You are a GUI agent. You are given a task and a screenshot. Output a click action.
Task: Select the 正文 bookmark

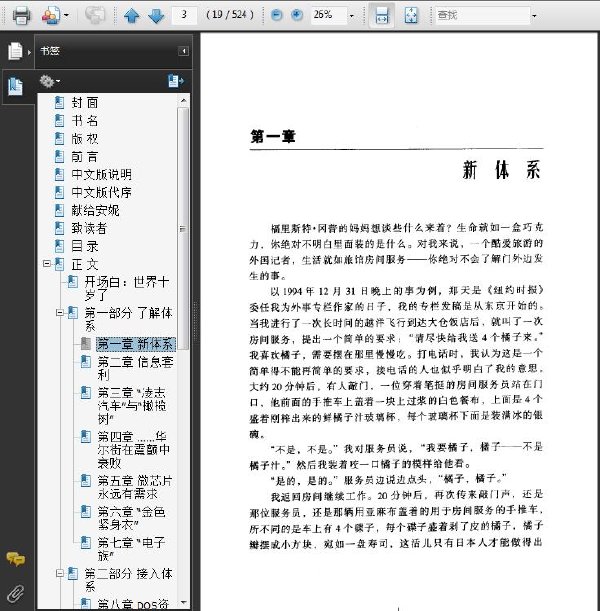pyautogui.click(x=85, y=265)
